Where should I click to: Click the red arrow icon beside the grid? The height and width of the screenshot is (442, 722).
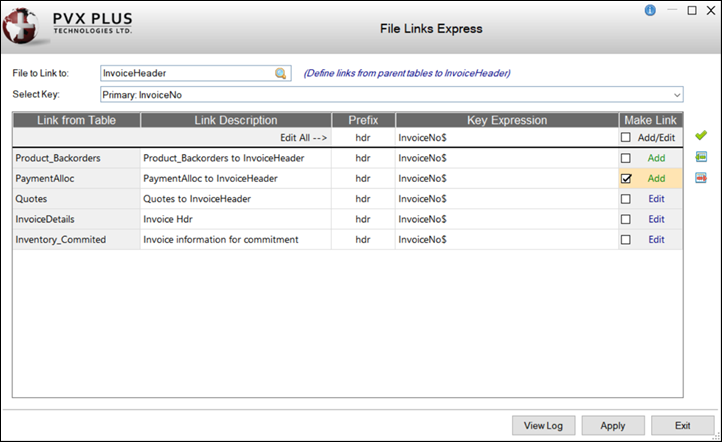click(x=701, y=178)
